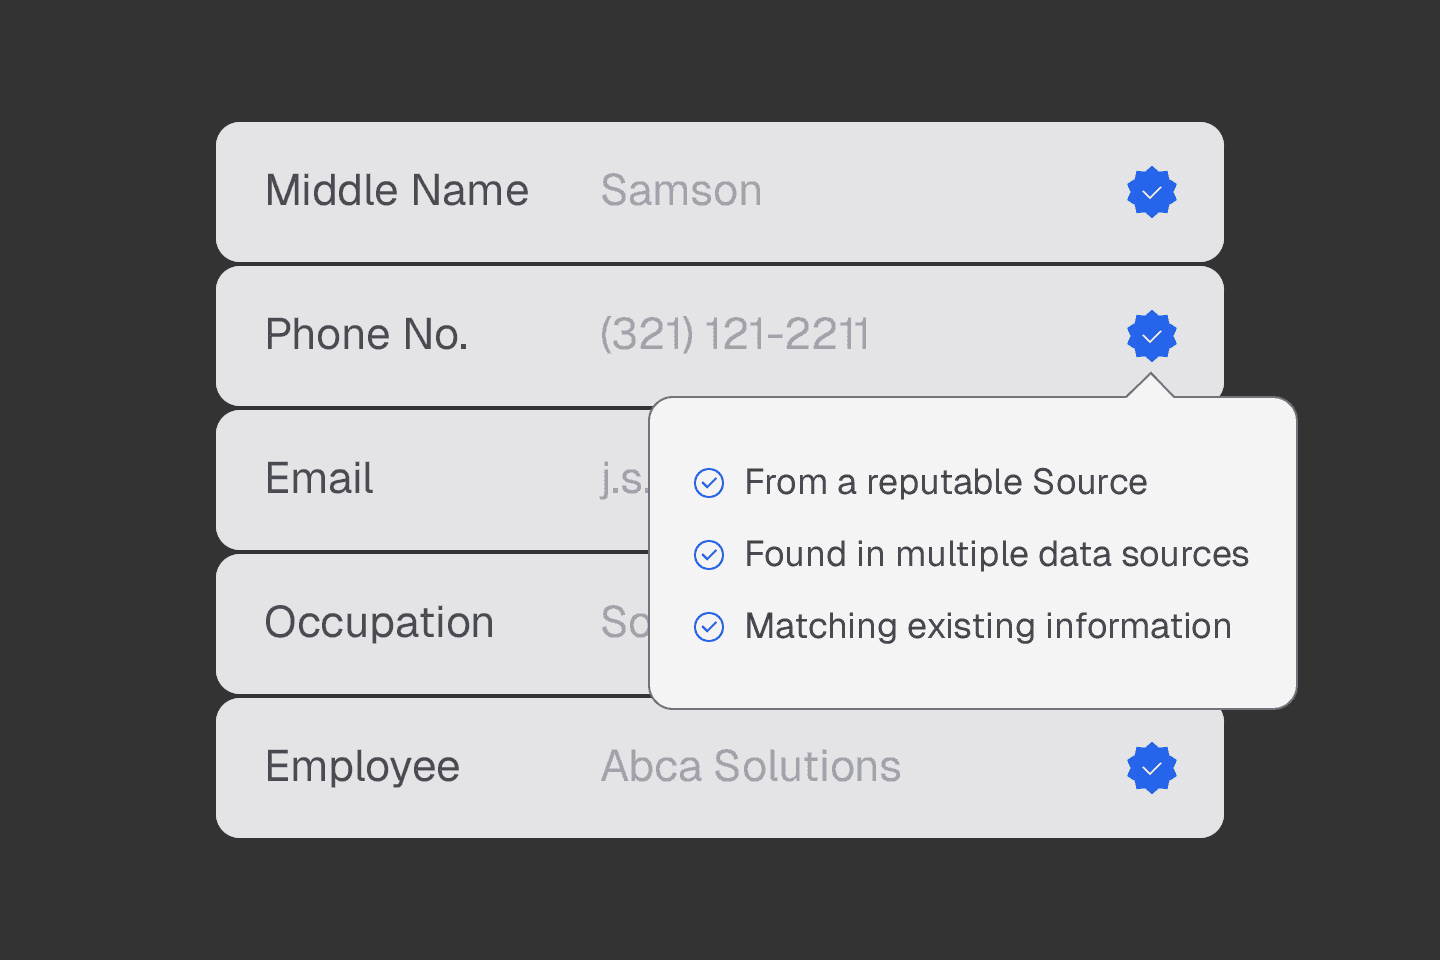Click the Abca Solutions employee field

tap(750, 767)
